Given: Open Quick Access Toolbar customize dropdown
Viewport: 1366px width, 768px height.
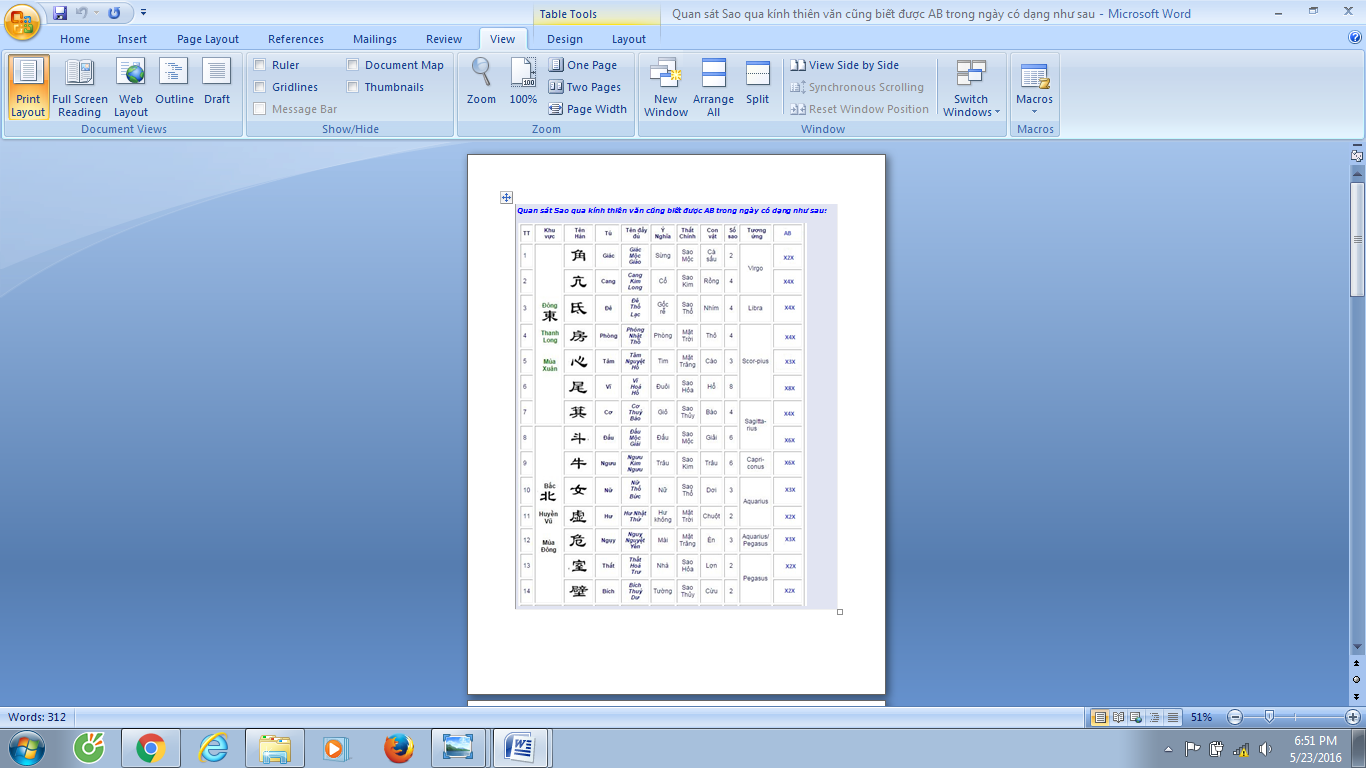Looking at the screenshot, I should coord(144,13).
